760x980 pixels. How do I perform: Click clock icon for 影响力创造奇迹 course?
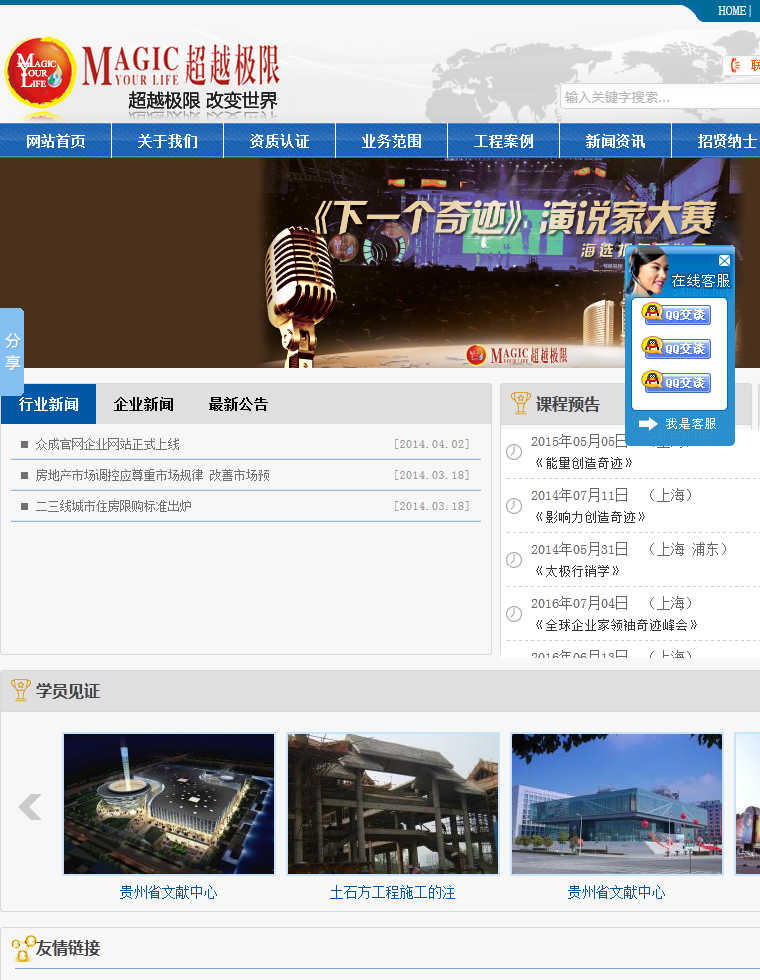pos(514,506)
